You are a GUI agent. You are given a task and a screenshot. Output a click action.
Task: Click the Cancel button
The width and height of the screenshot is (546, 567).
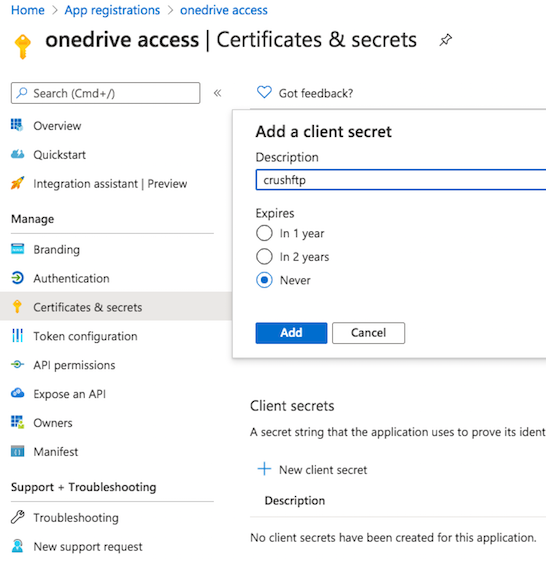point(368,333)
